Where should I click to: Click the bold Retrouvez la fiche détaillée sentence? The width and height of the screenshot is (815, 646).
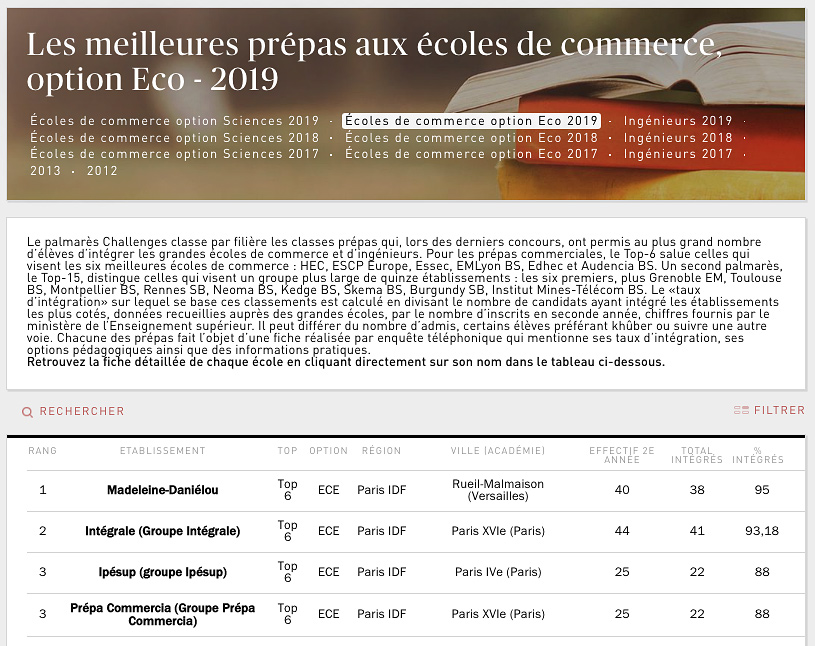(346, 362)
